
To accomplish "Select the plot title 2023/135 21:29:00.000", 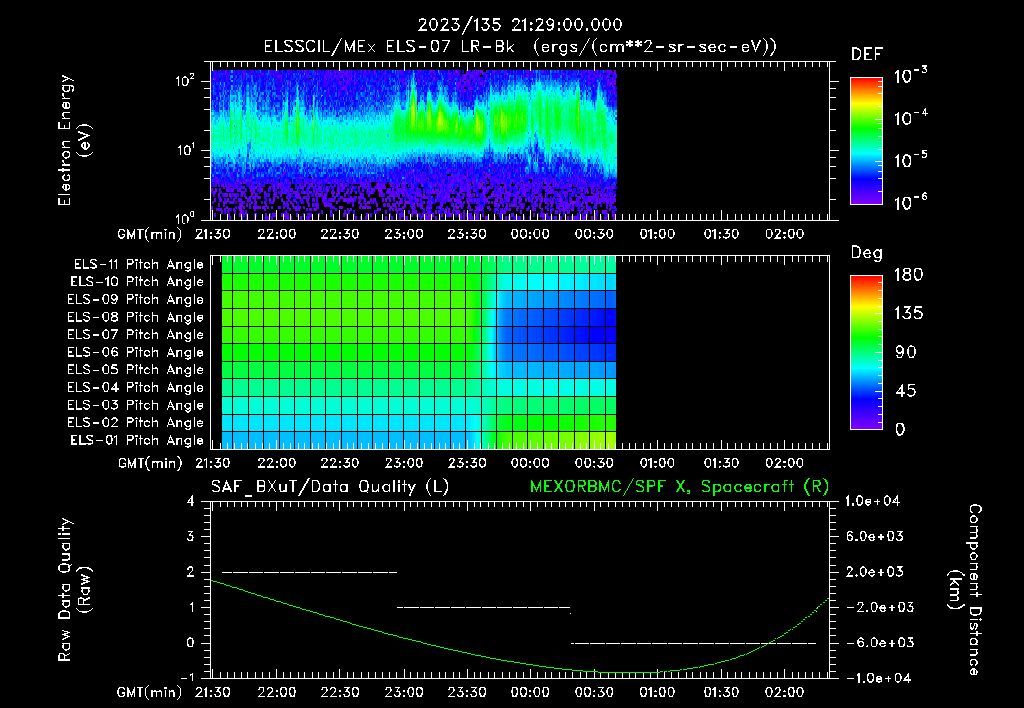I will (520, 25).
